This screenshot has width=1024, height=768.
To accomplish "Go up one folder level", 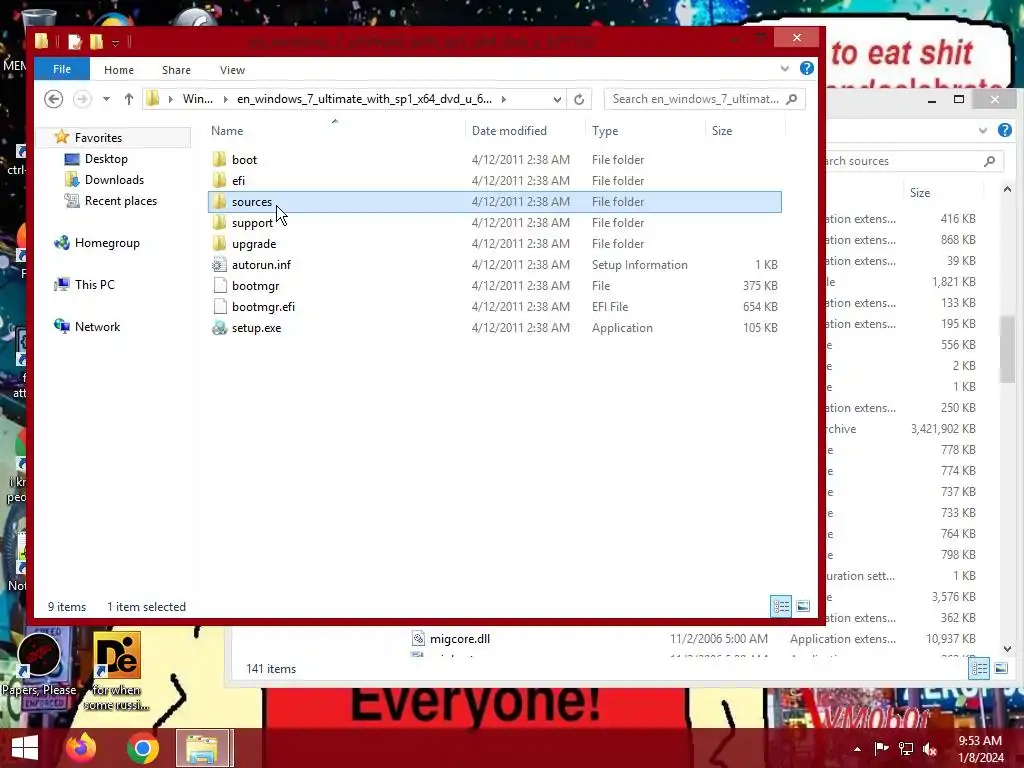I will click(129, 99).
